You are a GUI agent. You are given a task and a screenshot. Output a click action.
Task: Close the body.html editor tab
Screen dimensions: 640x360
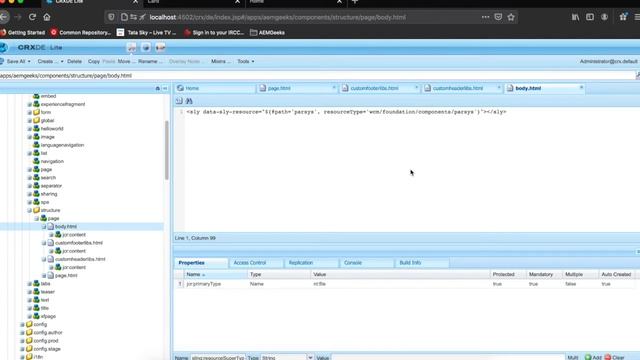(x=581, y=87)
